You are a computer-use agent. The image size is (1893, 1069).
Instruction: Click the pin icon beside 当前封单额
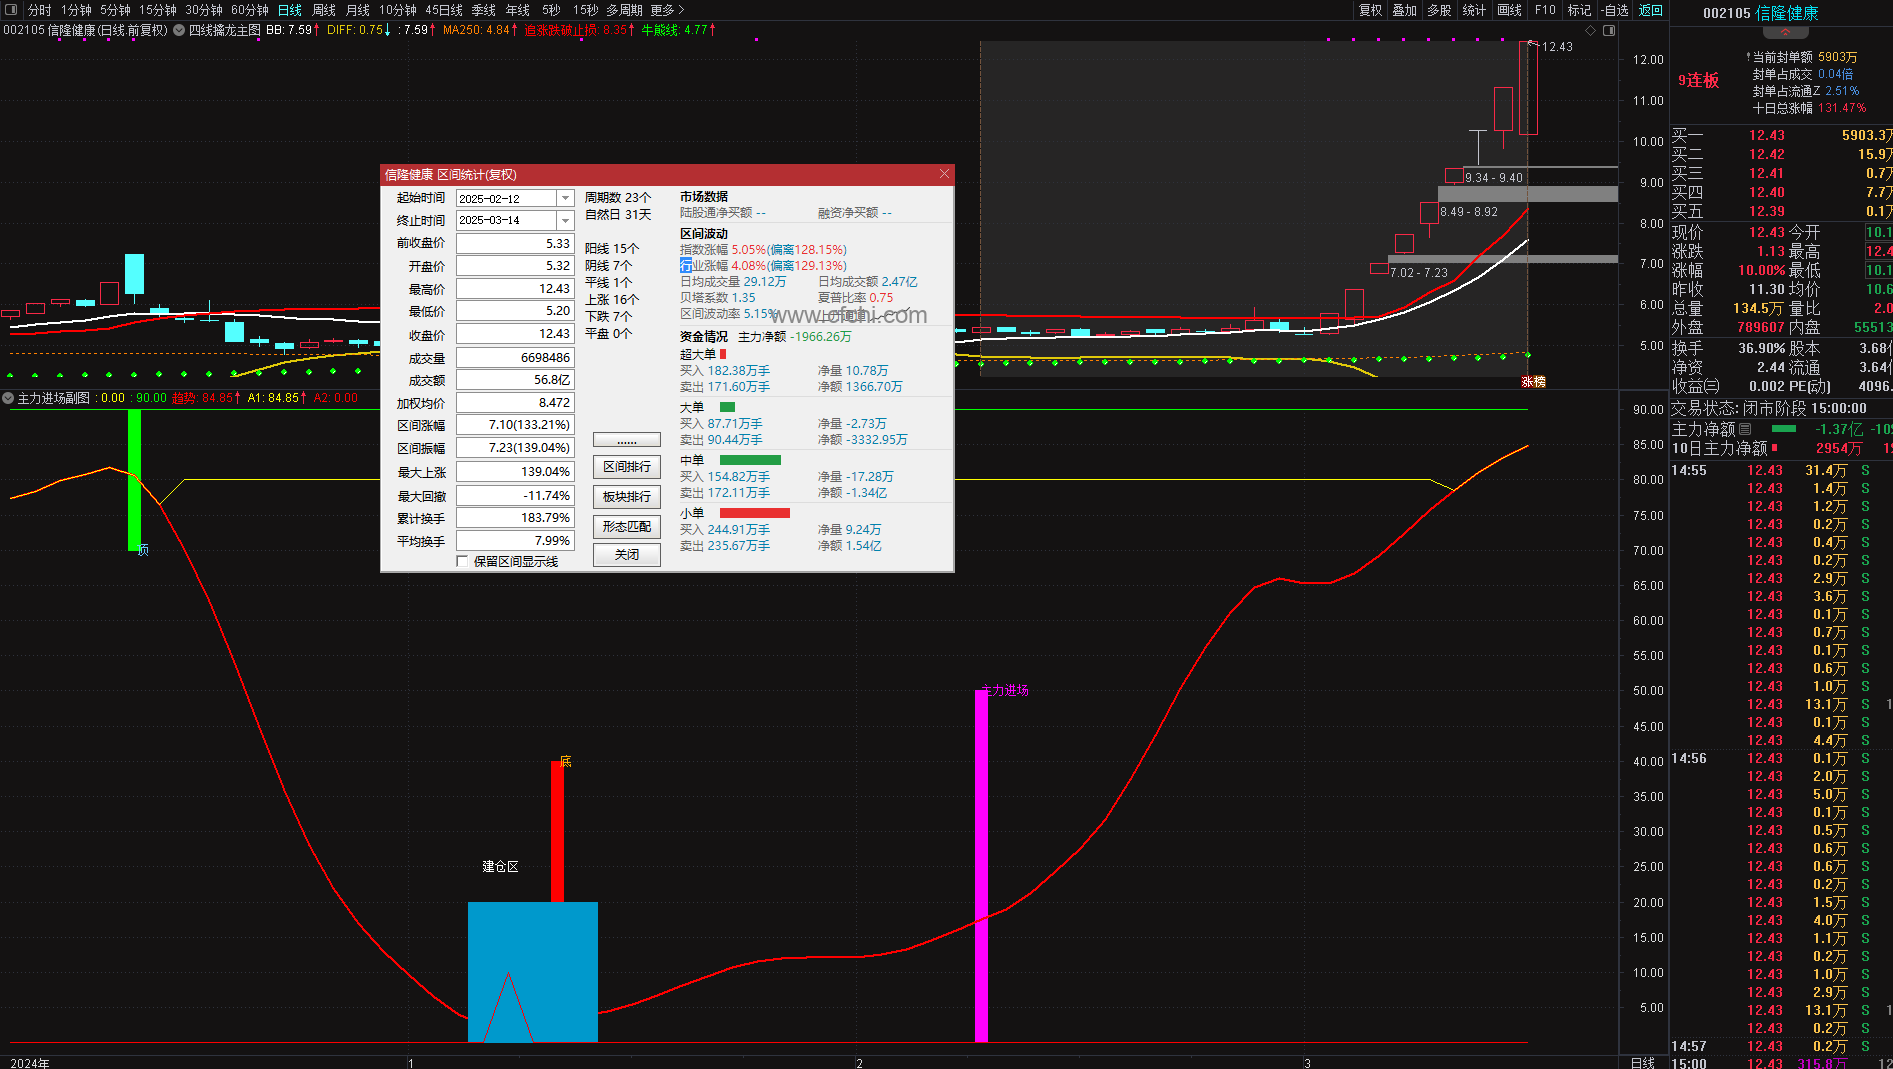[x=1748, y=57]
